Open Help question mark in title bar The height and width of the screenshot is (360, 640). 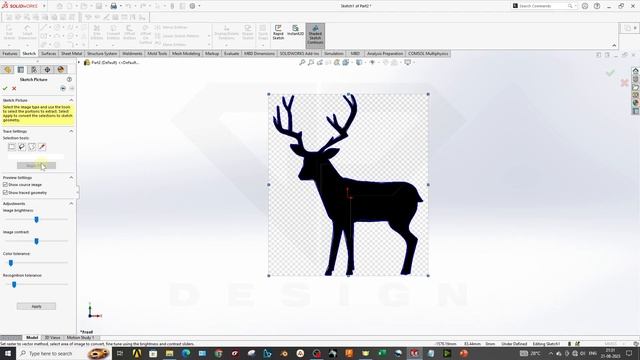[x=597, y=6]
